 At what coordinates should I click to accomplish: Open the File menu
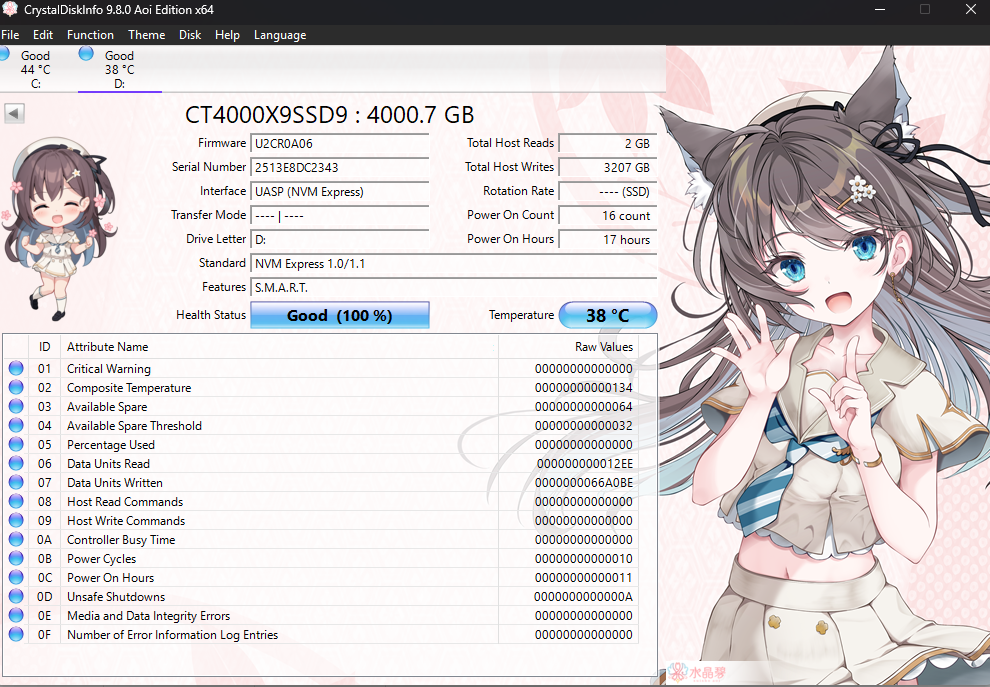click(10, 35)
